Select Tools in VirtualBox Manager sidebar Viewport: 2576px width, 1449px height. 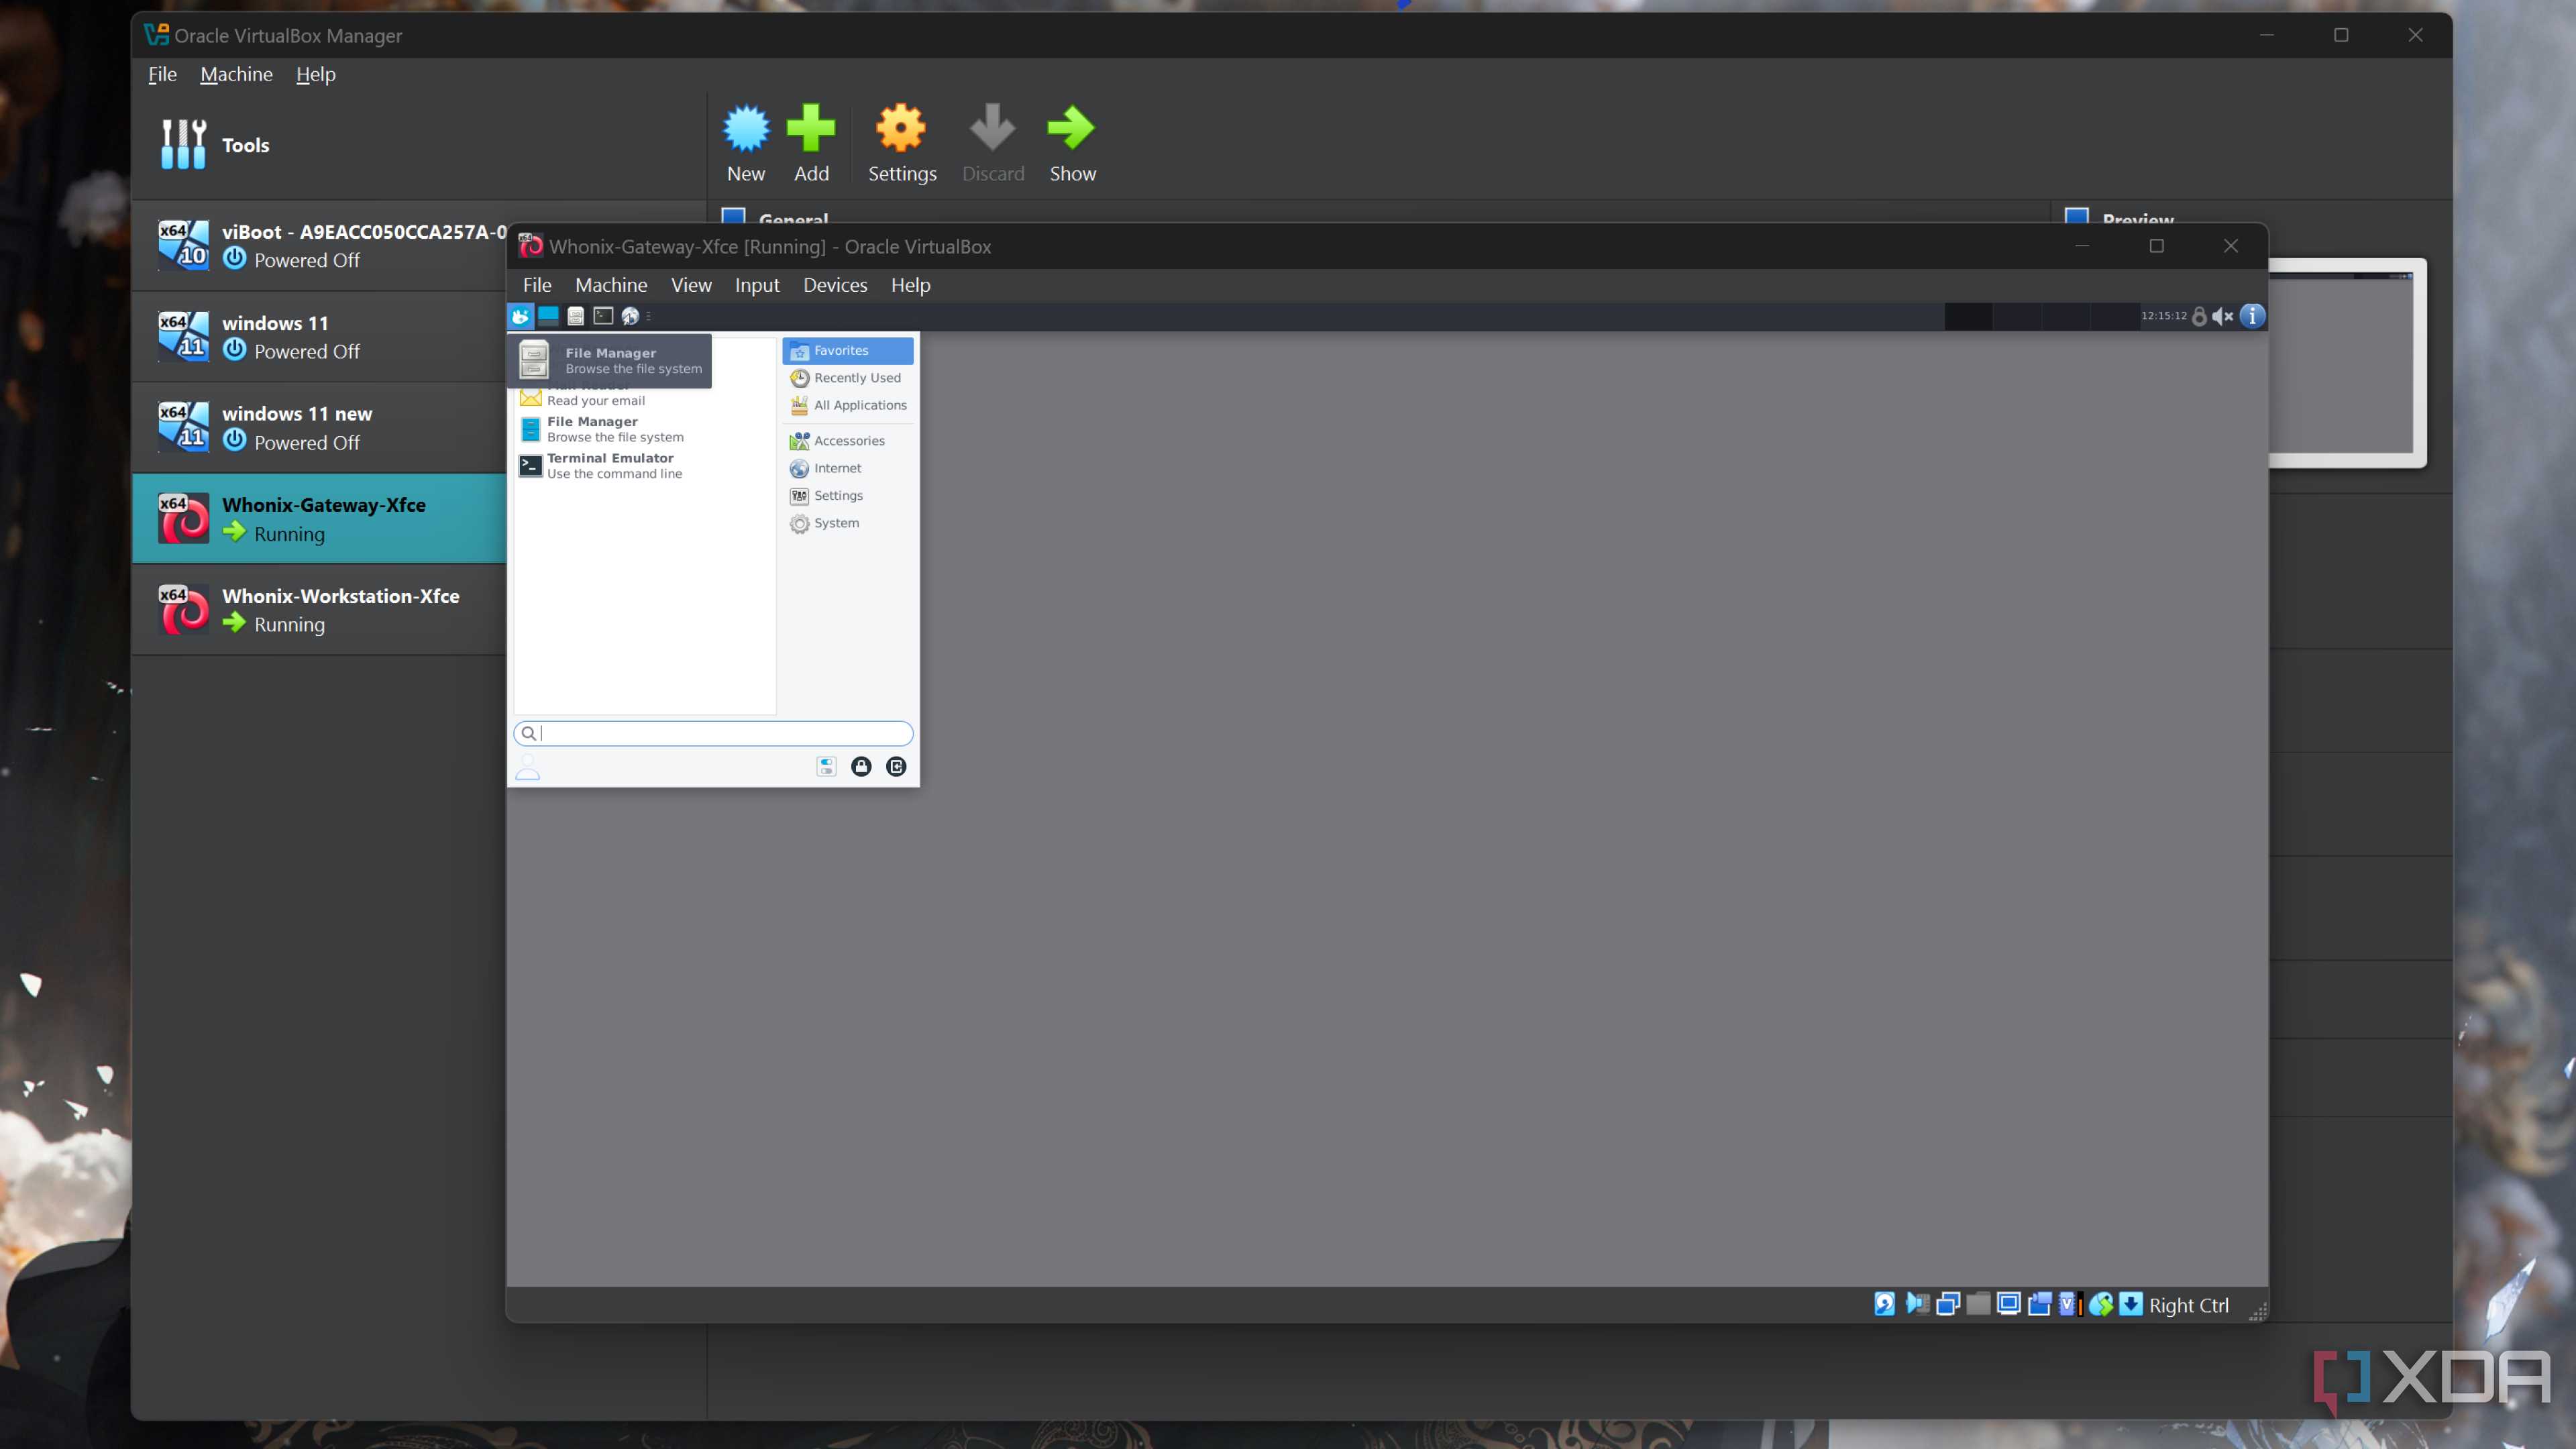pyautogui.click(x=418, y=145)
